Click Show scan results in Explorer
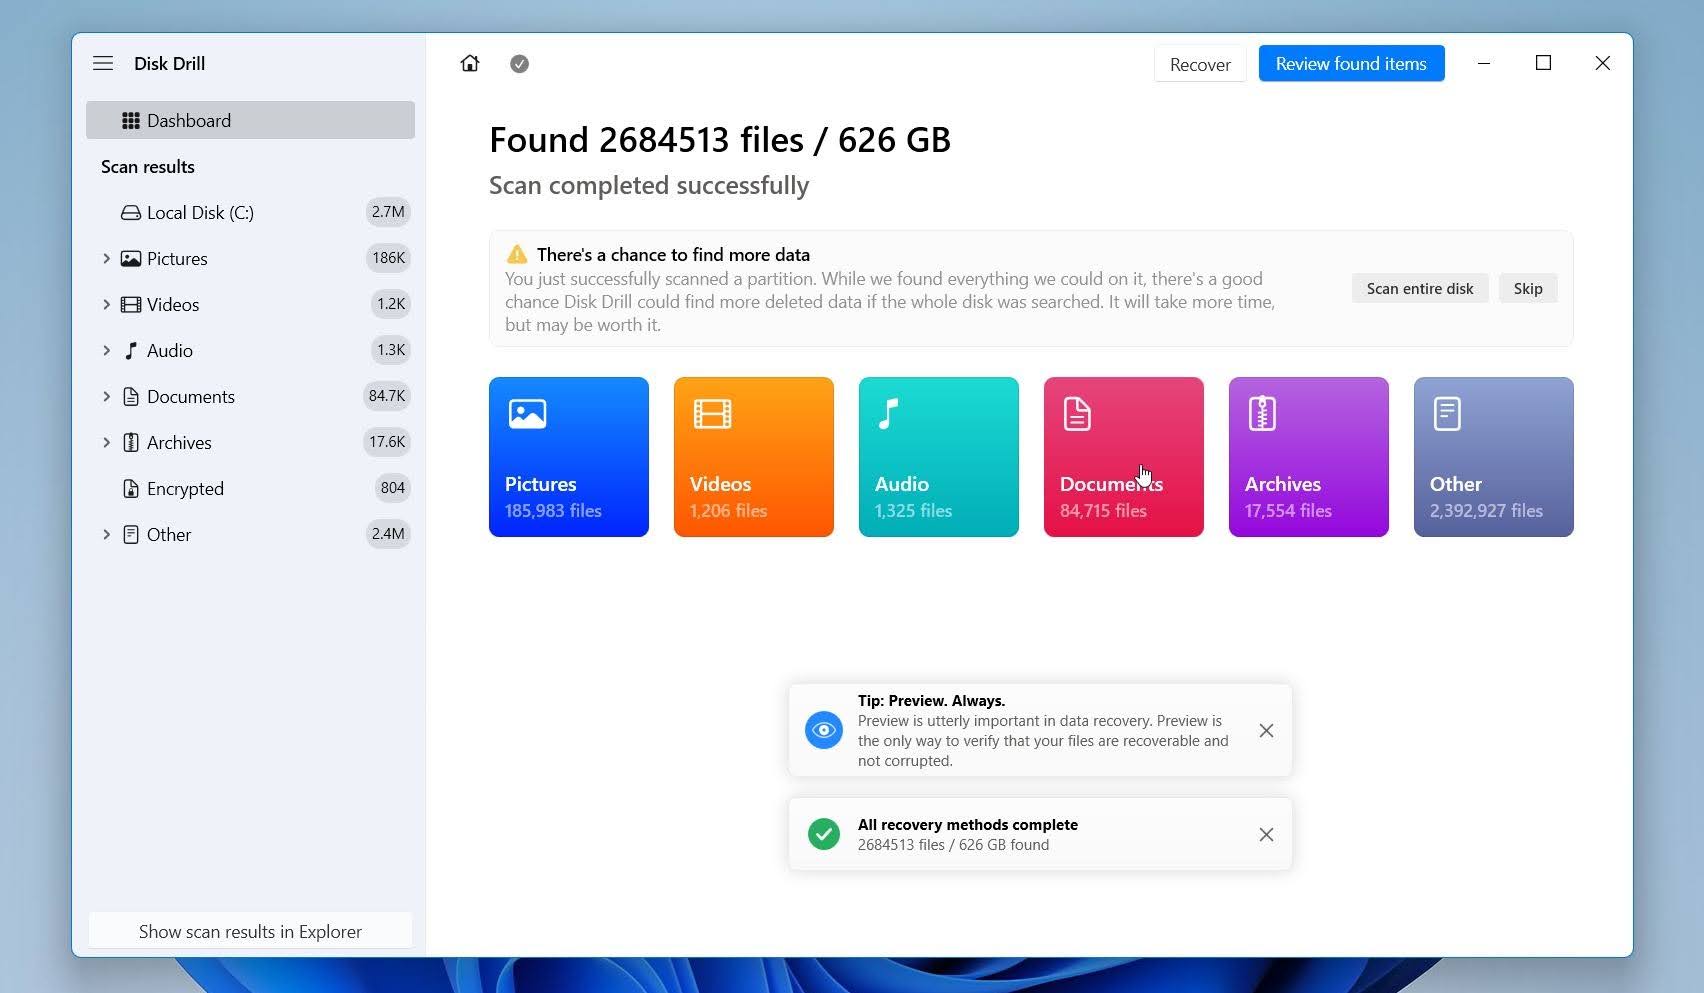This screenshot has width=1704, height=993. click(x=250, y=931)
